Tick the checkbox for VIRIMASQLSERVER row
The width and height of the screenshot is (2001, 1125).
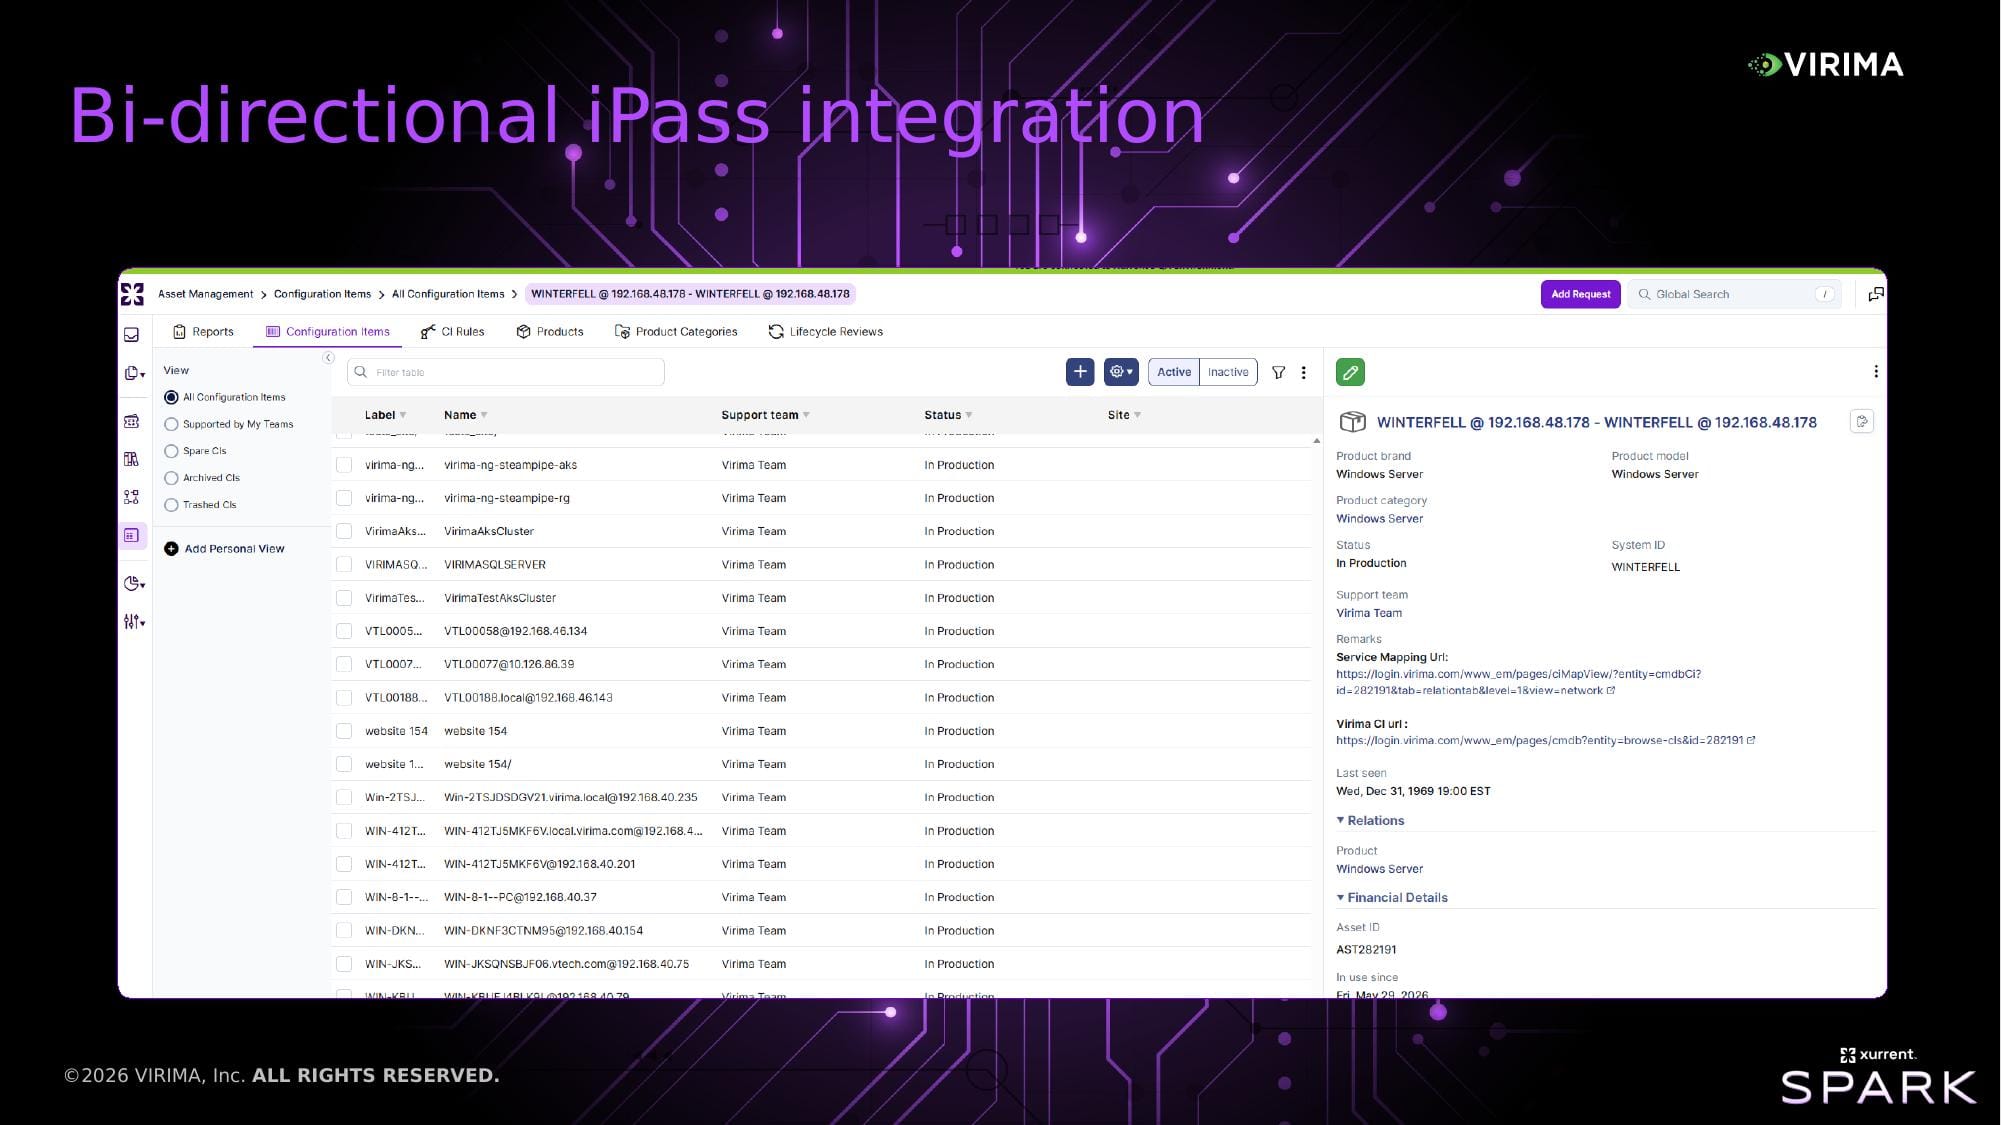tap(344, 564)
